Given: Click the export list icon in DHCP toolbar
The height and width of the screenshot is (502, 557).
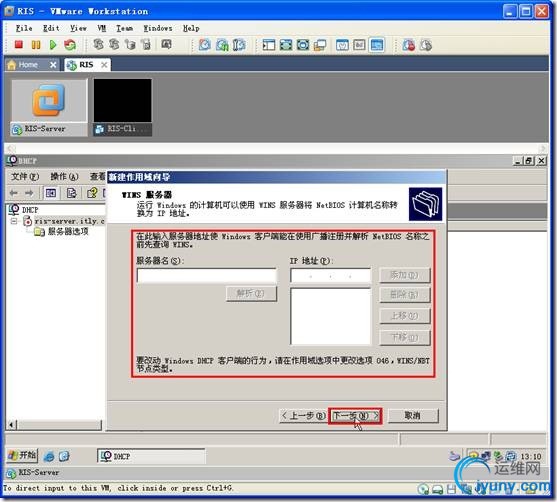Looking at the screenshot, I should click(x=71, y=193).
